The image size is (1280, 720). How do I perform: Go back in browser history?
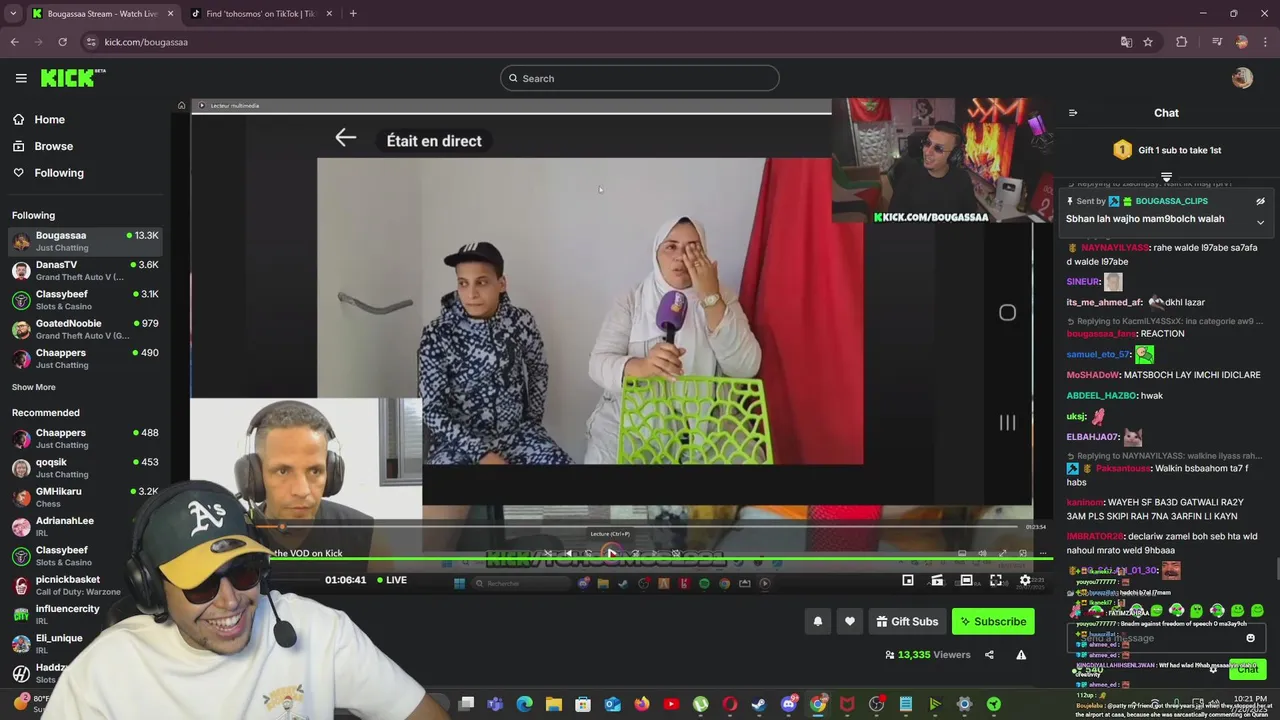pyautogui.click(x=14, y=42)
